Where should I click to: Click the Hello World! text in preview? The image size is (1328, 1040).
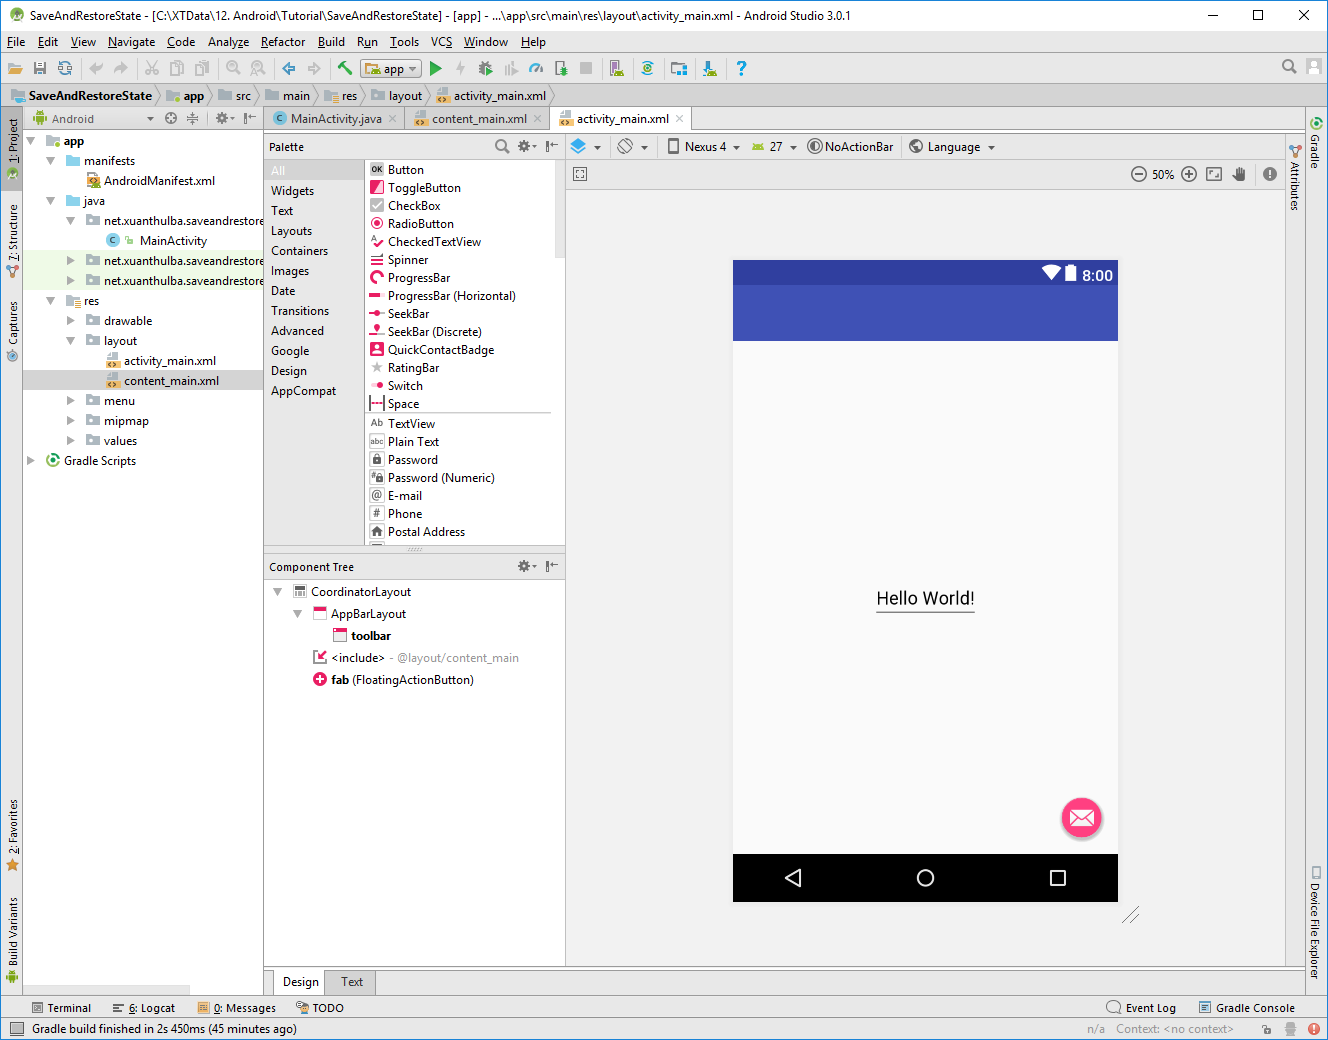pyautogui.click(x=925, y=598)
